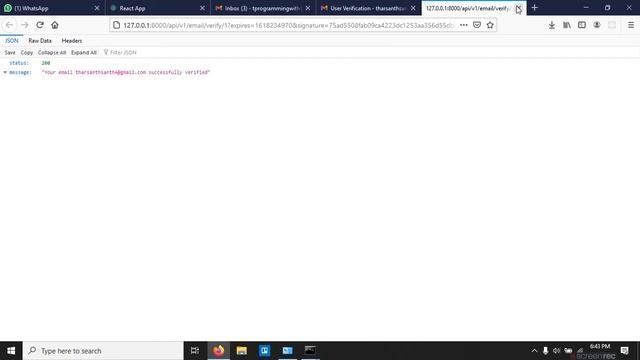Viewport: 640px width, 360px height.
Task: Select the Raw Data tab
Action: (40, 41)
